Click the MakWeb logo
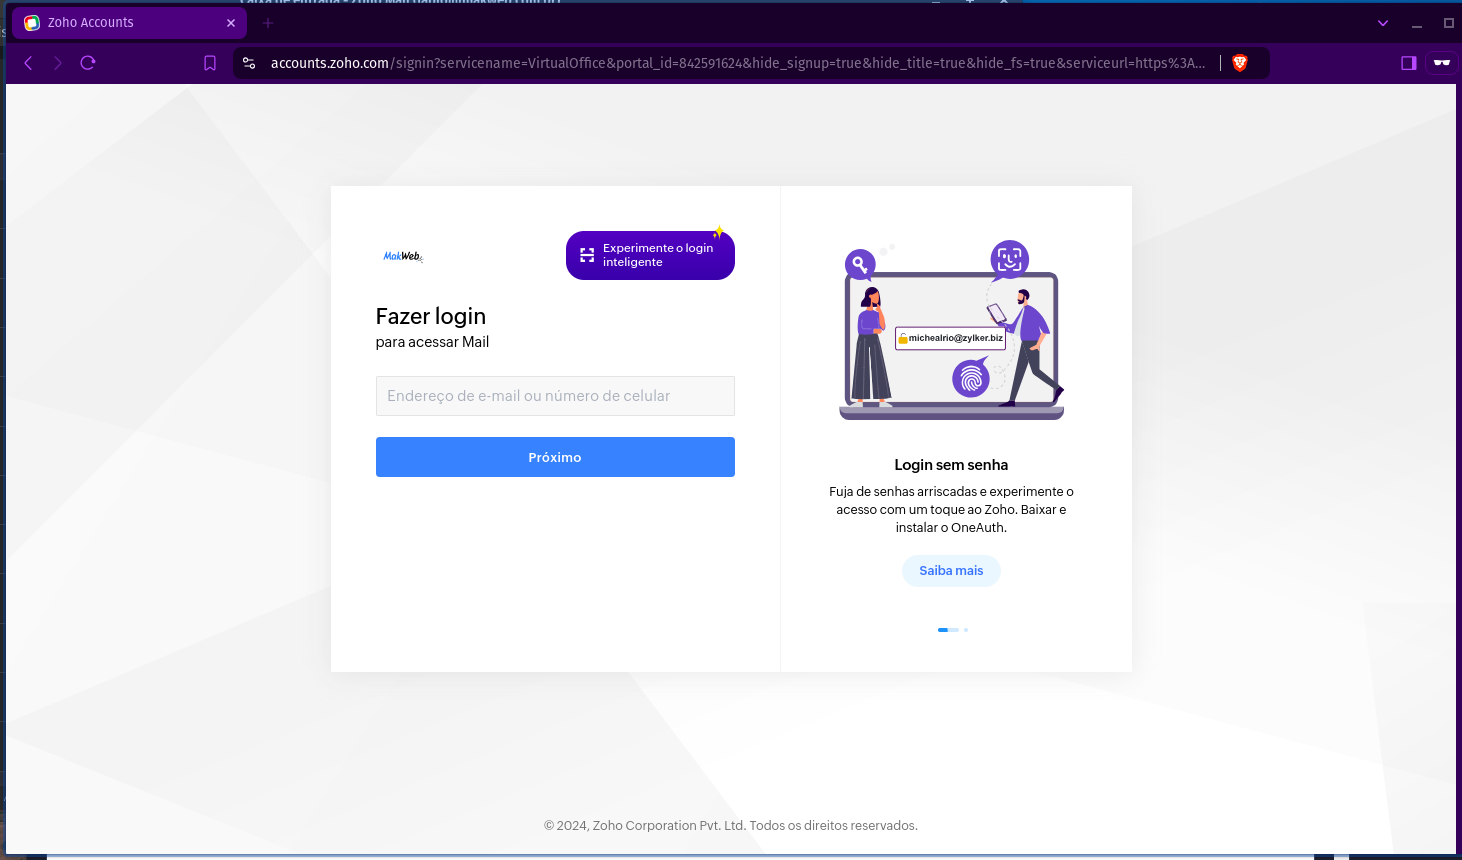The image size is (1462, 860). [403, 256]
